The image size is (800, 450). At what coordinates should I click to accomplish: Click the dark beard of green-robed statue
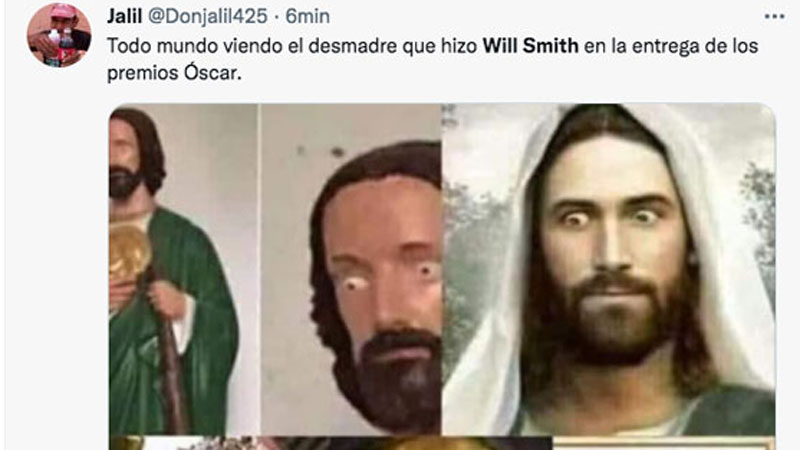(124, 183)
